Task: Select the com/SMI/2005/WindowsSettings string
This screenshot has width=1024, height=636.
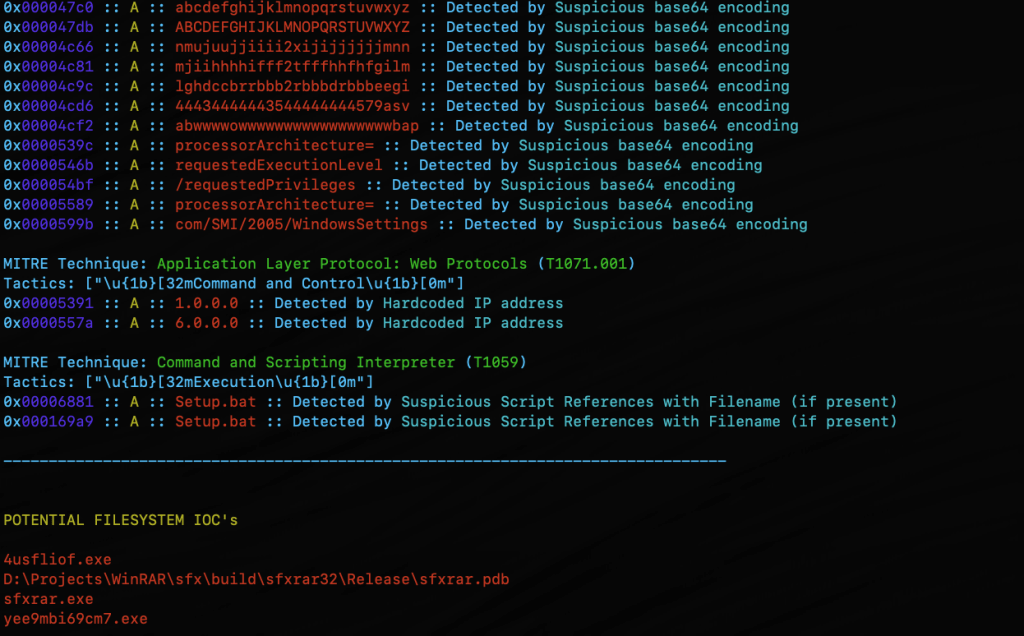Action: pyautogui.click(x=301, y=224)
